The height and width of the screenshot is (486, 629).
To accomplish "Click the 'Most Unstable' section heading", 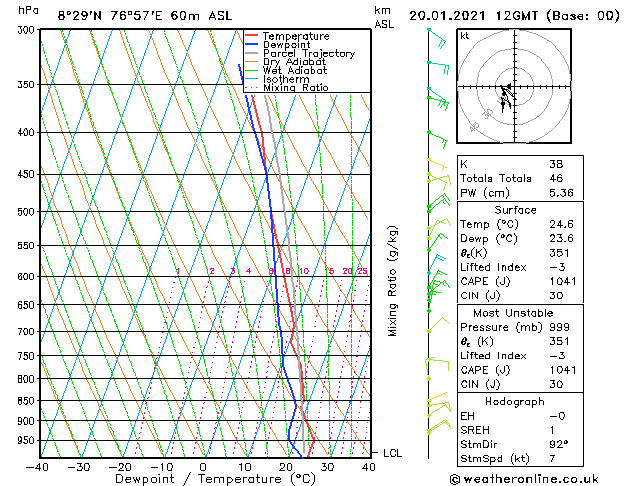I will [513, 313].
